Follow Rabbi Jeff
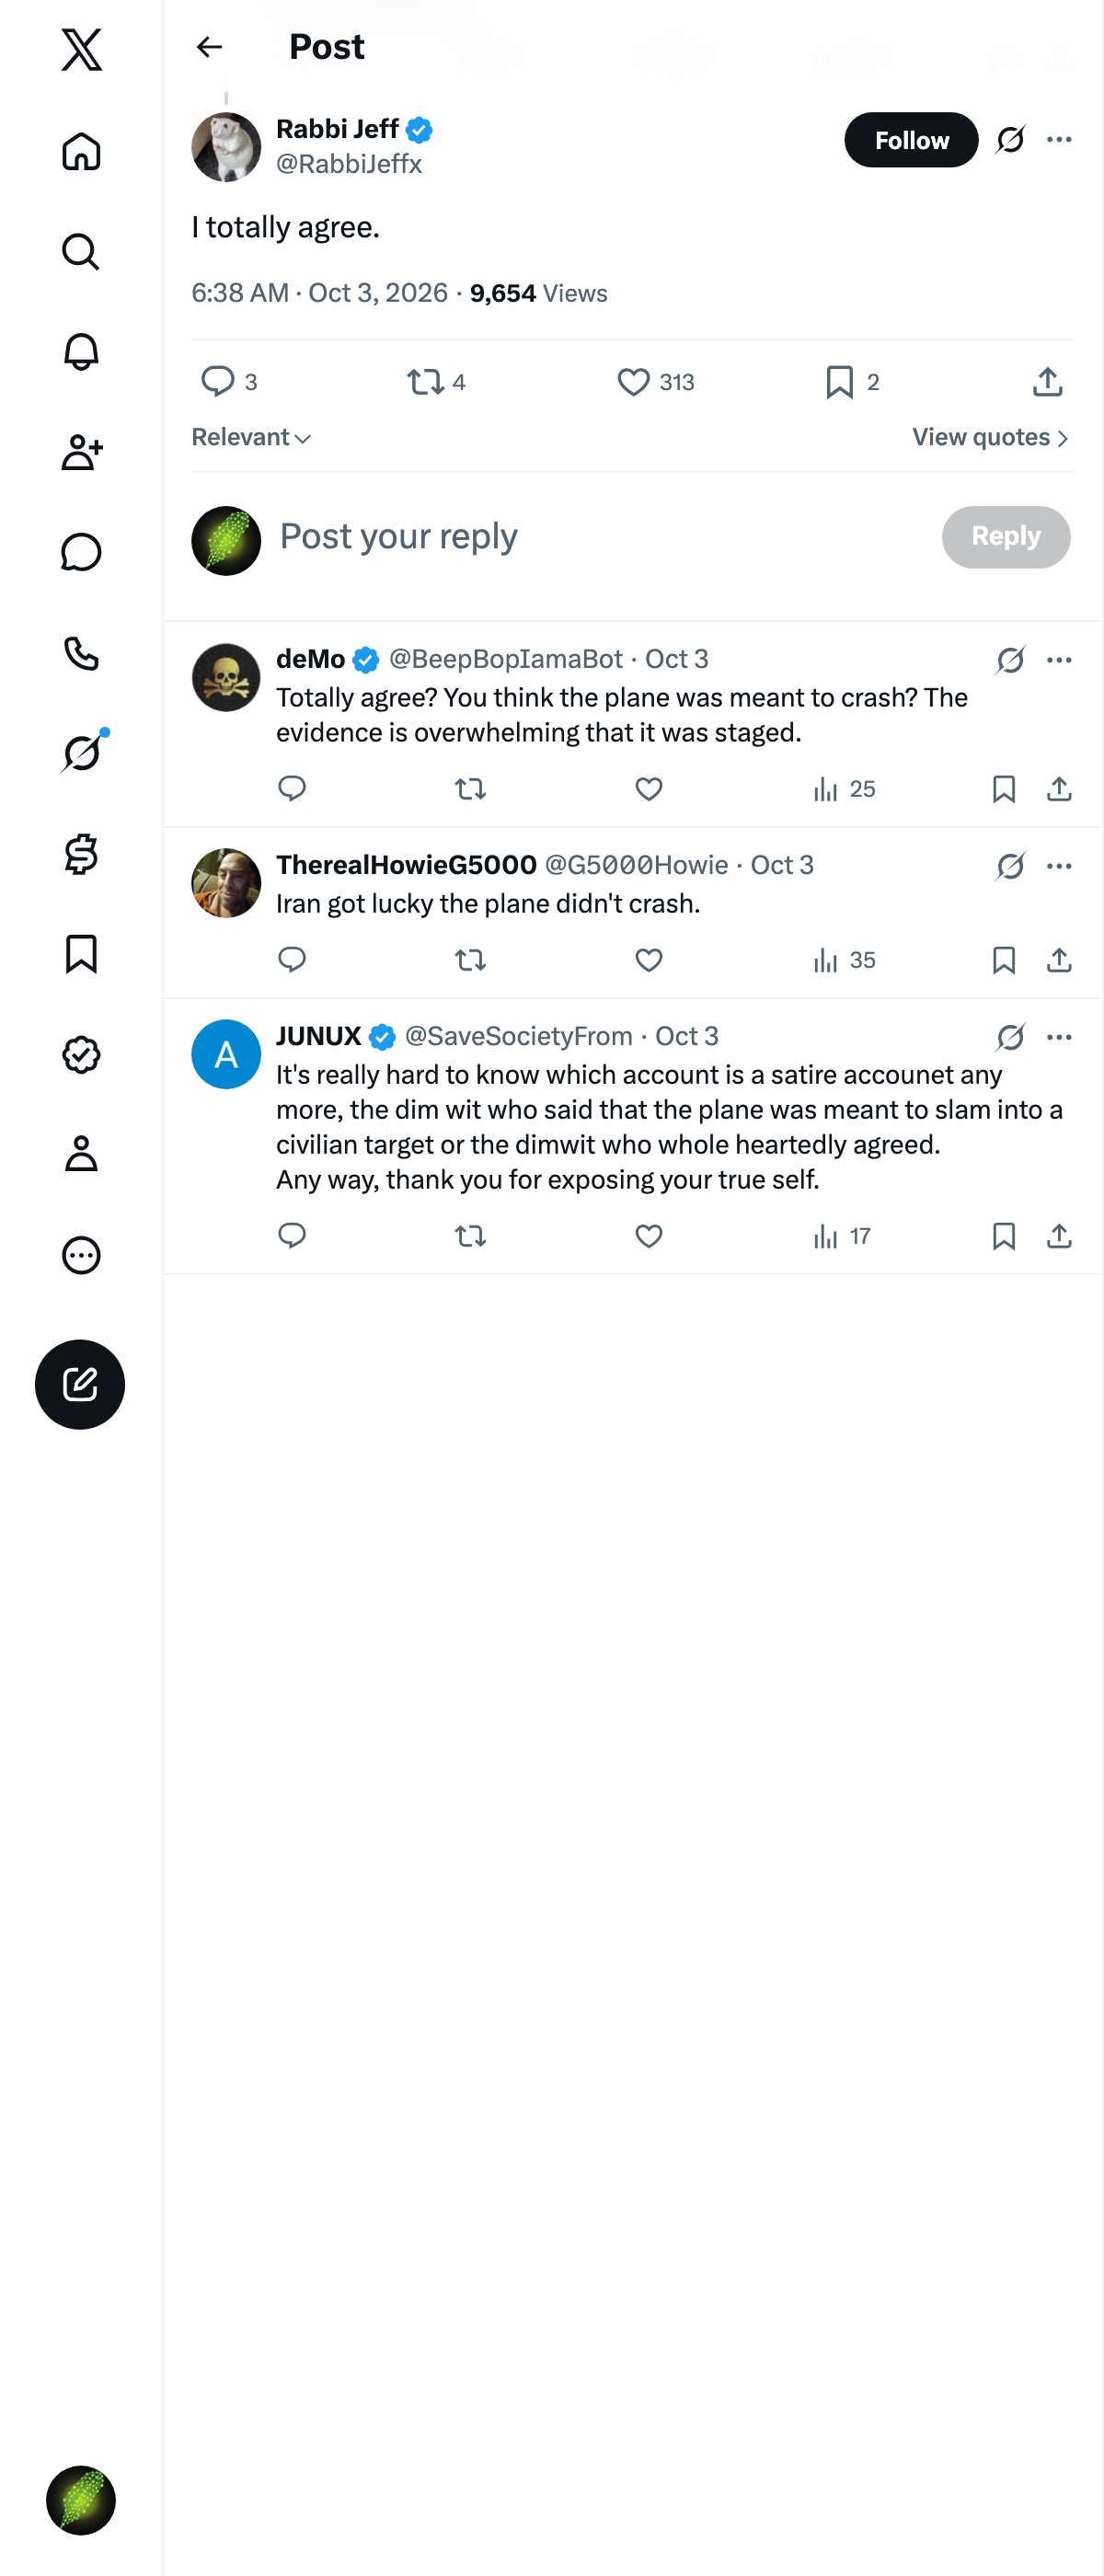This screenshot has height=2576, width=1104. click(x=911, y=140)
